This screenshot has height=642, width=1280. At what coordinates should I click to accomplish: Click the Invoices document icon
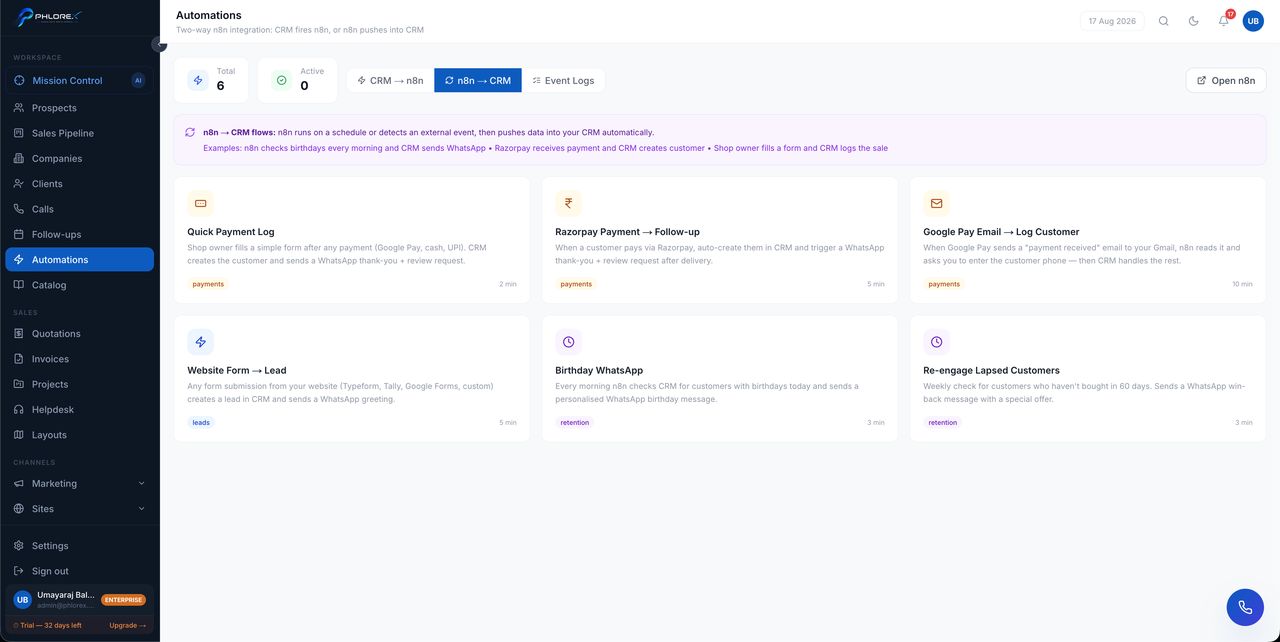coord(19,359)
